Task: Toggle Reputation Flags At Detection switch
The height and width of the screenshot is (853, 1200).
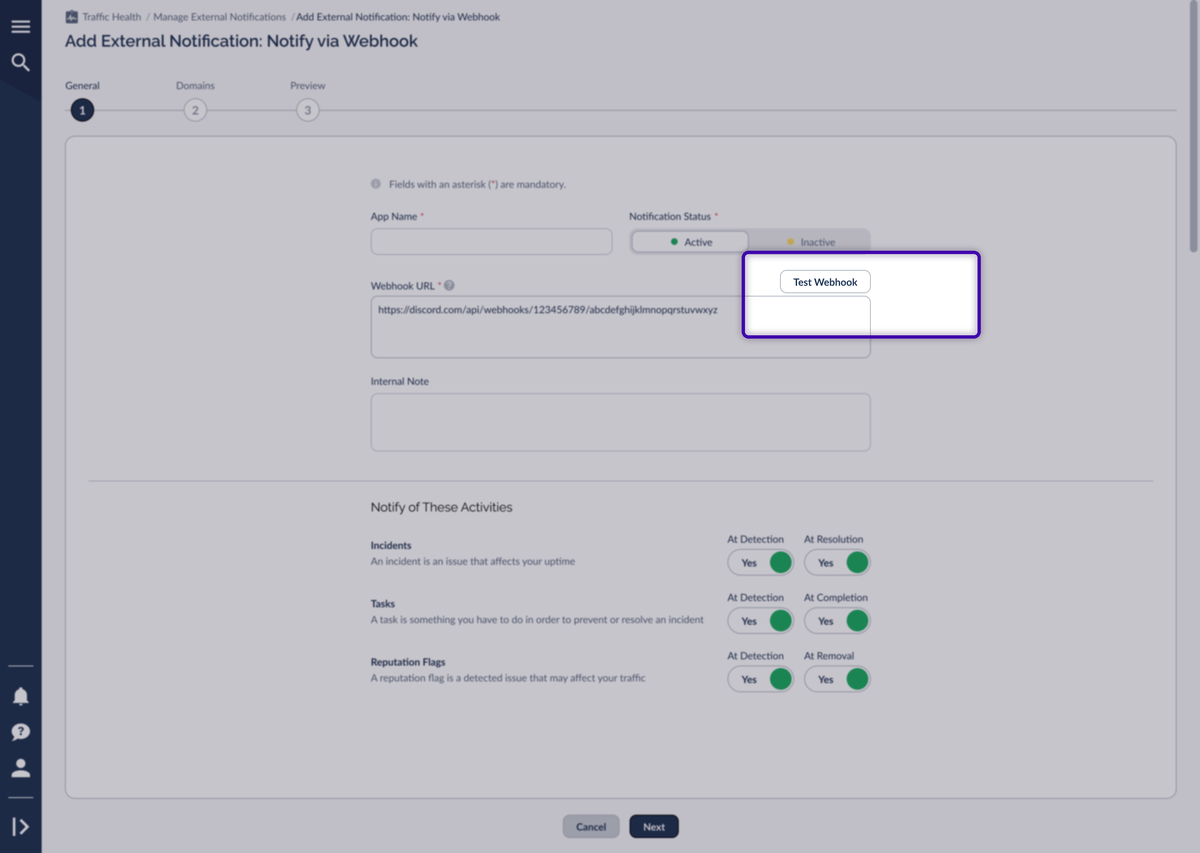Action: (760, 679)
